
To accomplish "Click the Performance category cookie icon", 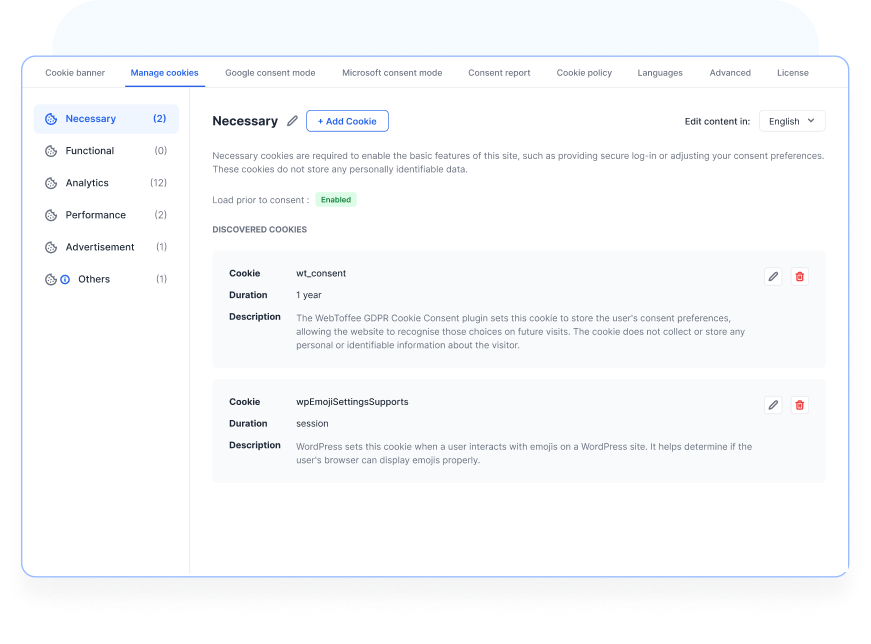I will tap(51, 215).
